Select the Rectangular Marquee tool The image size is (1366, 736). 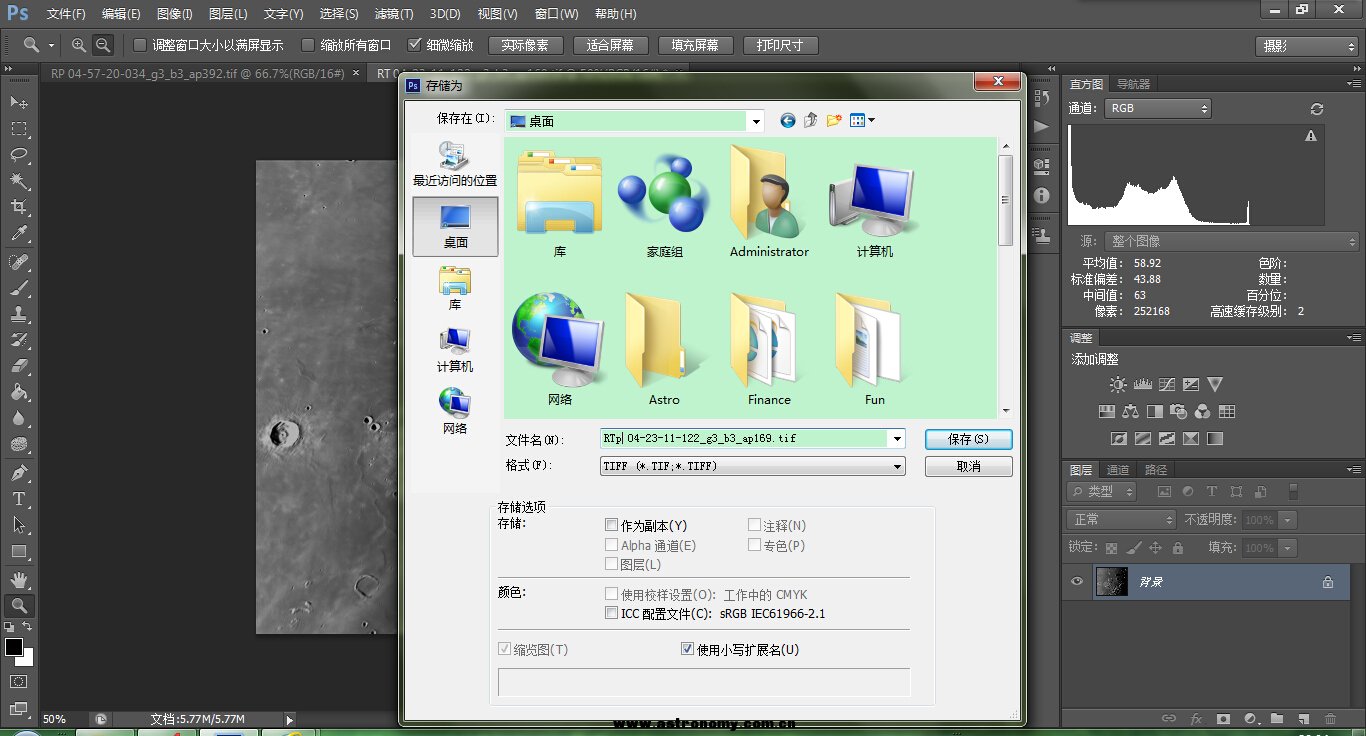click(19, 129)
